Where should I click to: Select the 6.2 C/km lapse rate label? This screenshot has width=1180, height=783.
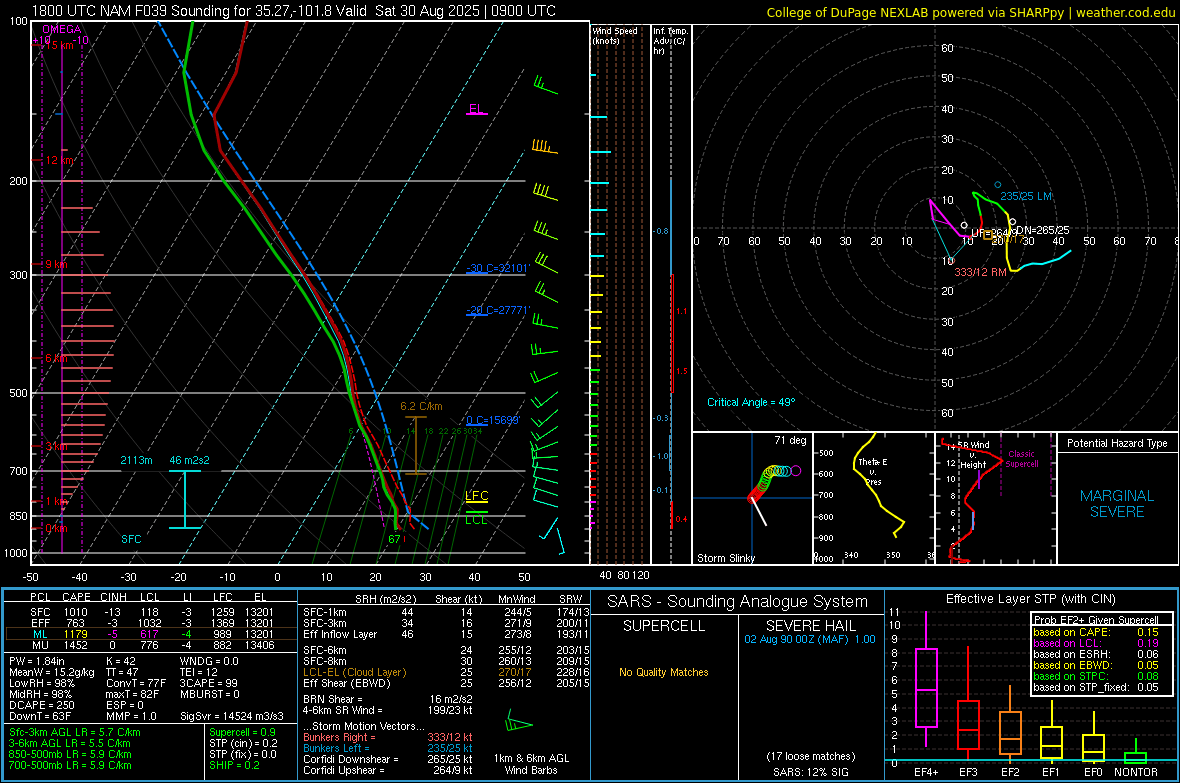[x=421, y=407]
